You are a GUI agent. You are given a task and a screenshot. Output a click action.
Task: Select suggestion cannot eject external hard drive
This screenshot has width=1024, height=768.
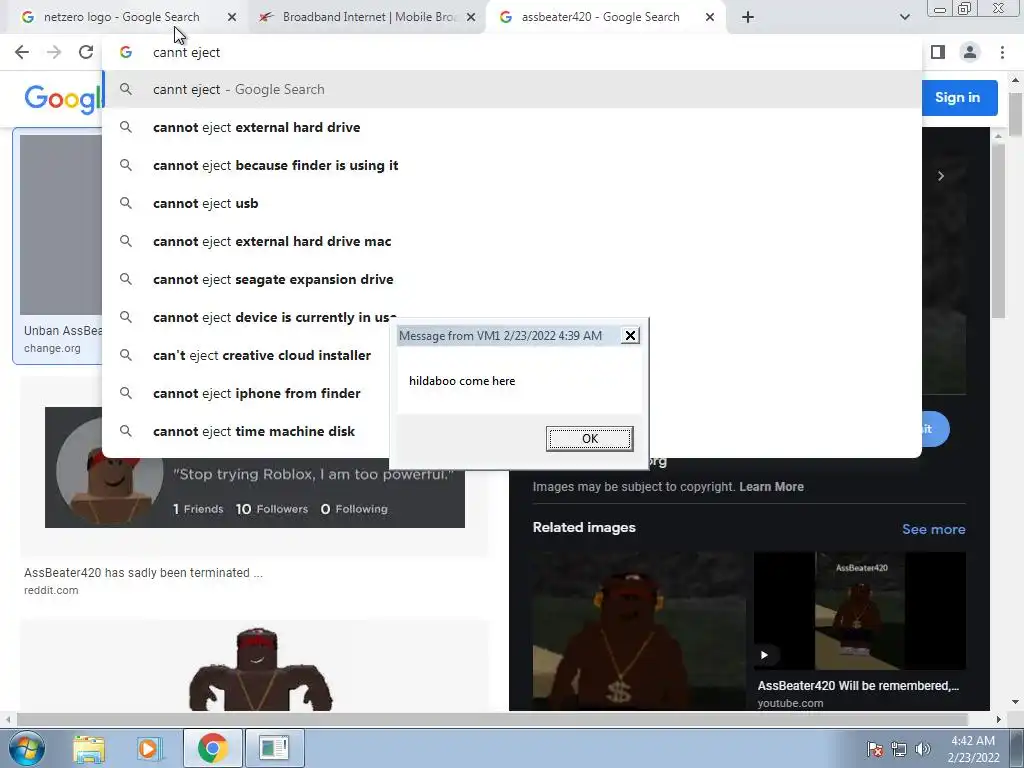(512, 127)
